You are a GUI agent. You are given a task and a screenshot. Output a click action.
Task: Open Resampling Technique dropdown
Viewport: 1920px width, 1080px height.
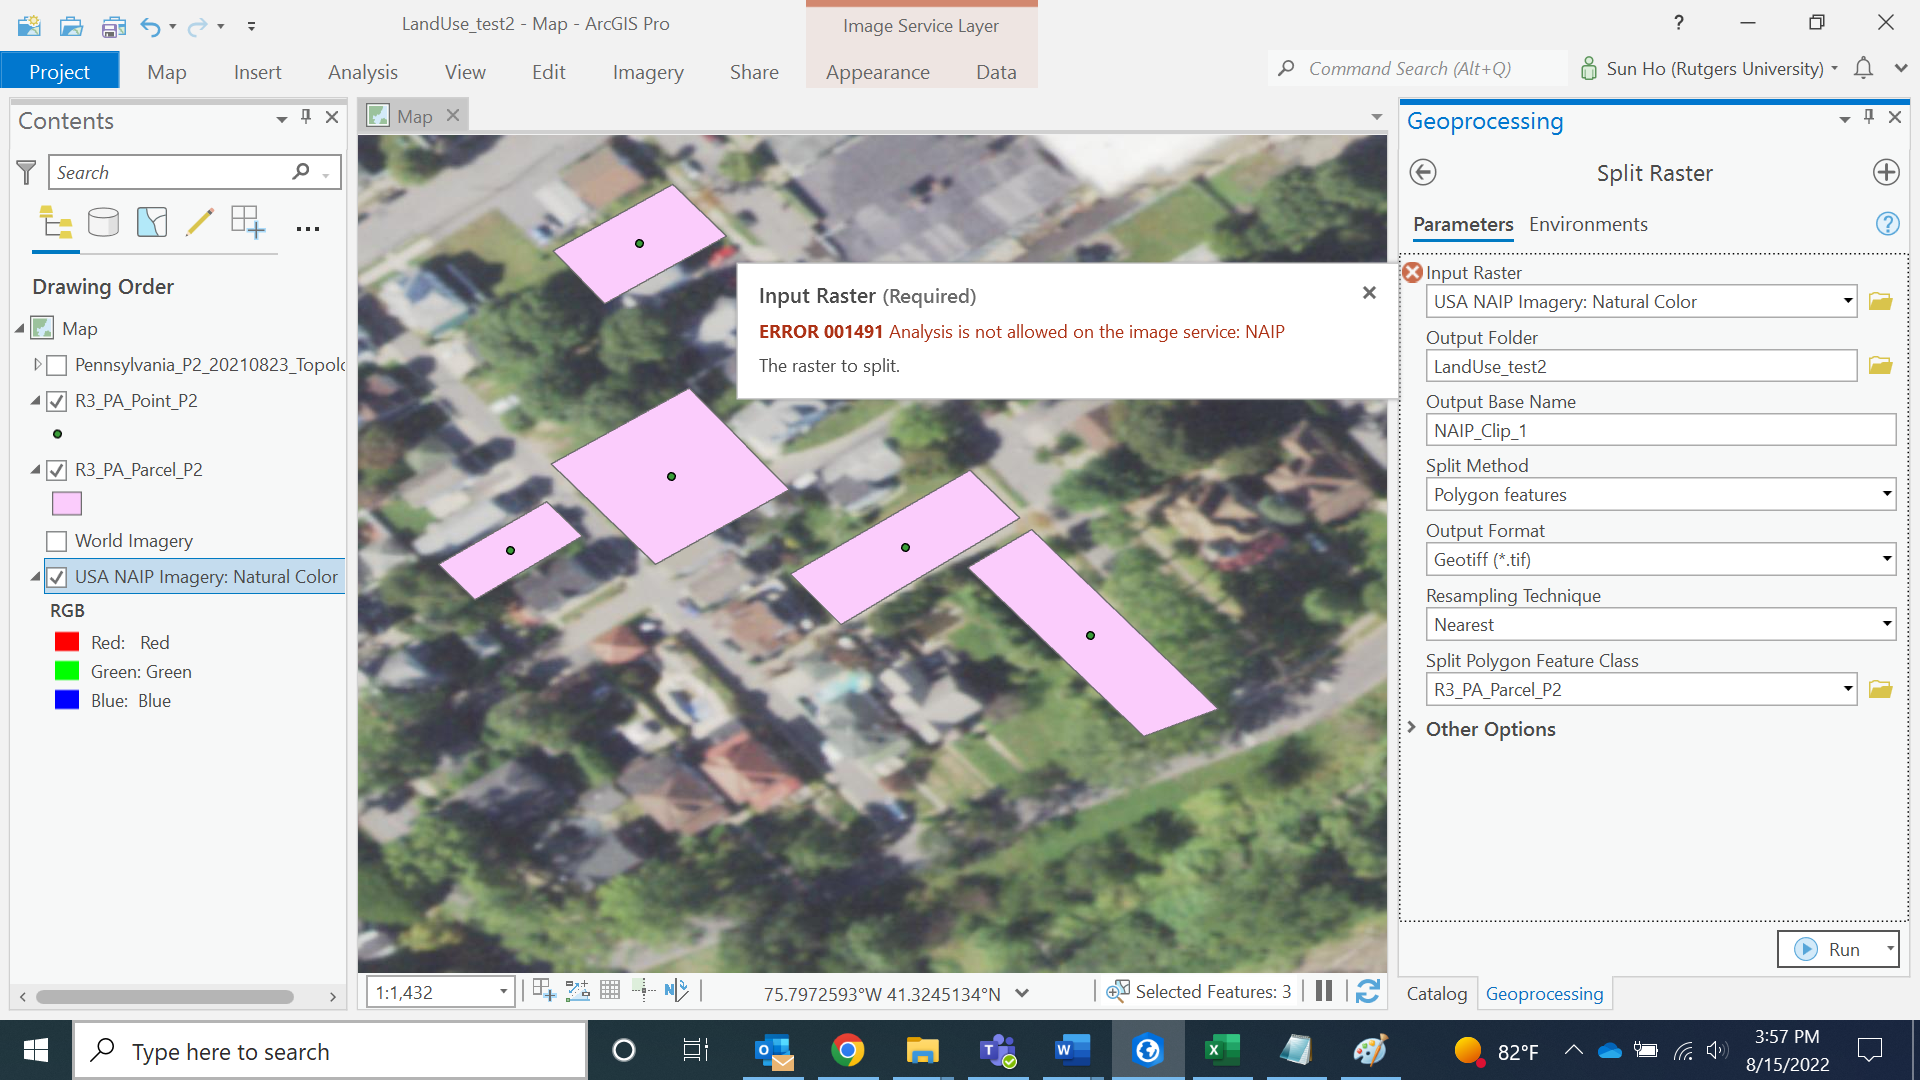coord(1886,624)
